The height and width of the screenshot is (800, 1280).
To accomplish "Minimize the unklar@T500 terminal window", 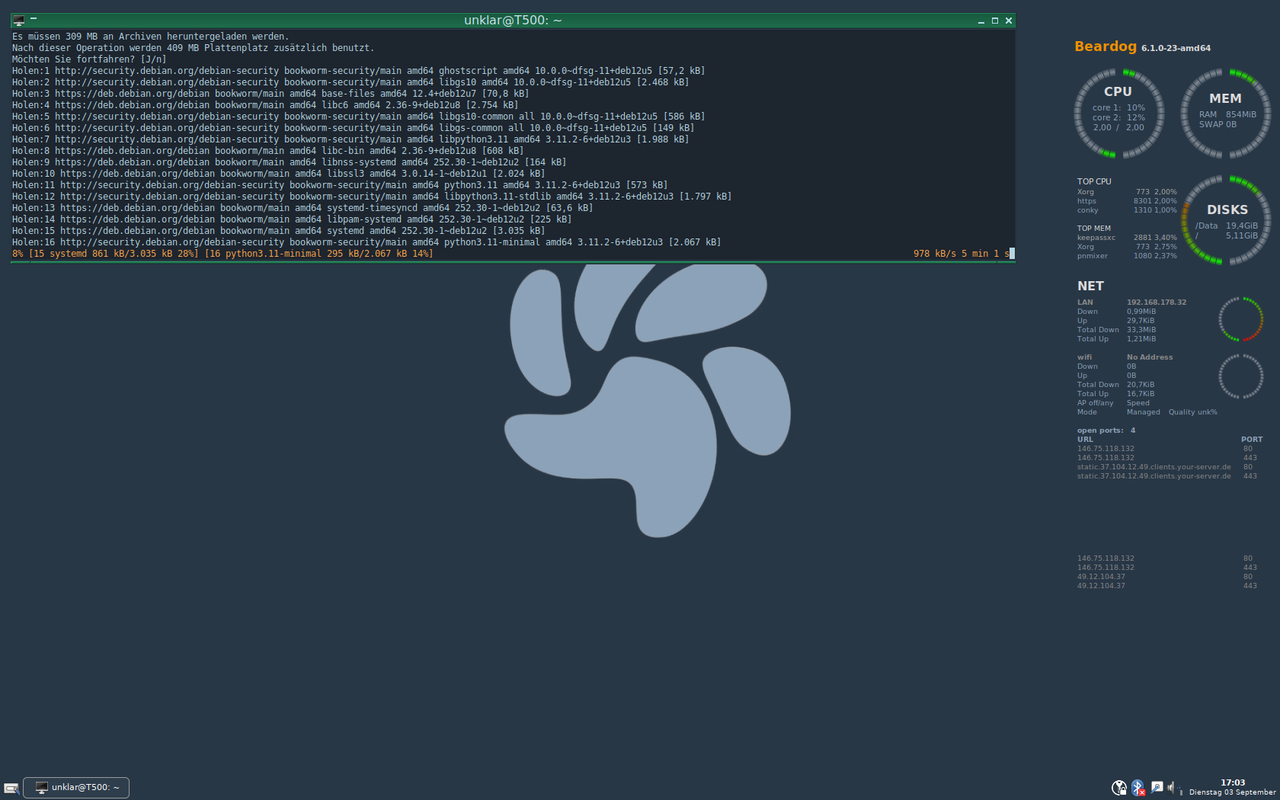I will [982, 20].
